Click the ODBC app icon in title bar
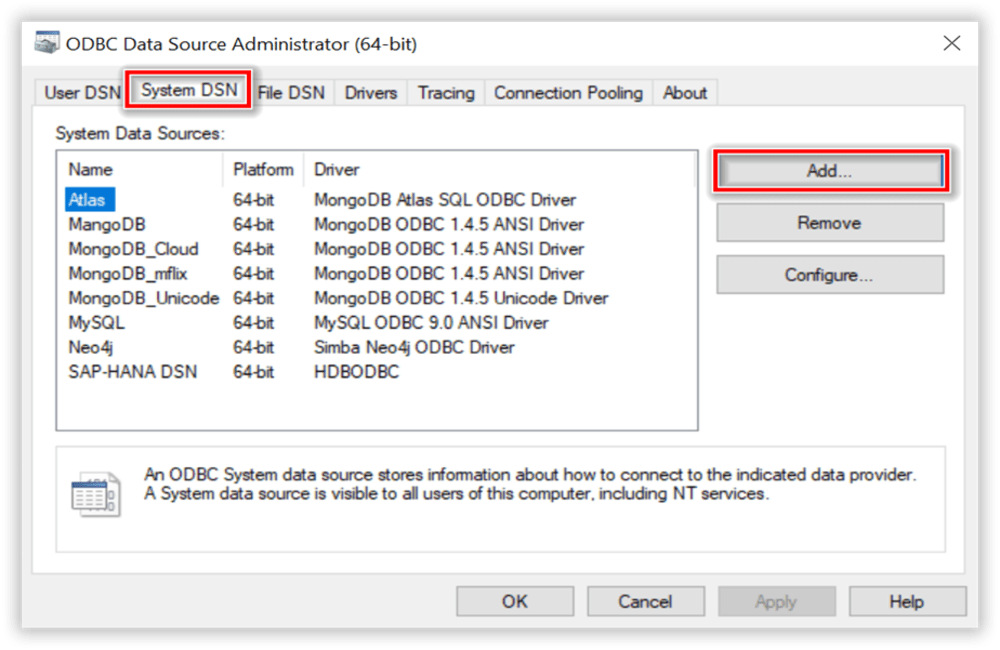Image resolution: width=1000 pixels, height=650 pixels. pyautogui.click(x=47, y=44)
